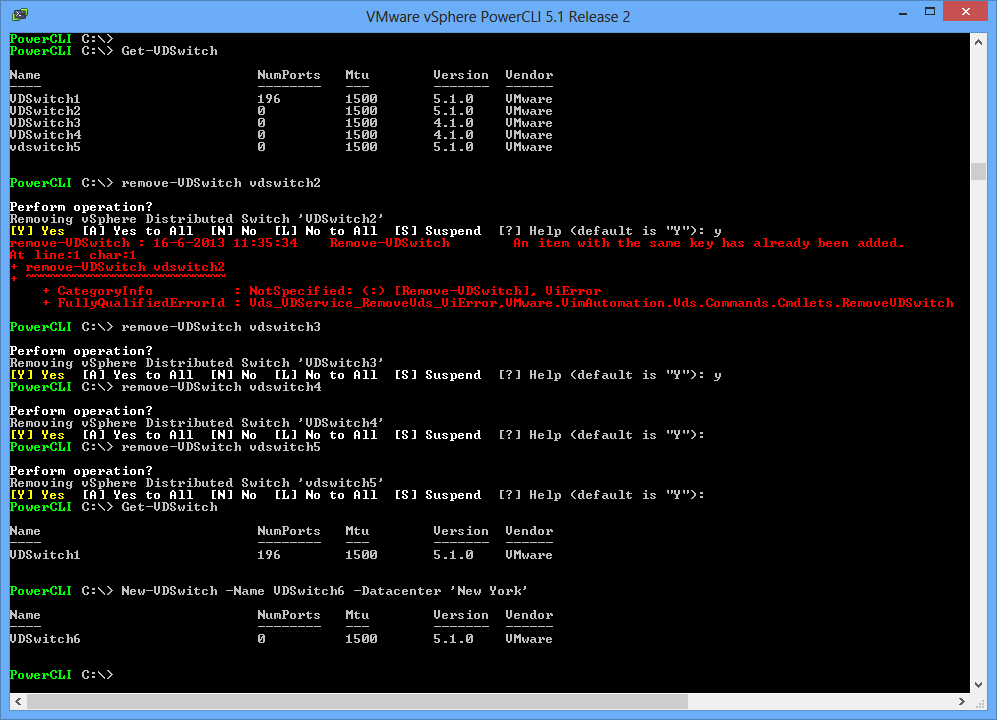This screenshot has height=720, width=997.
Task: Click text "Removing vSphere Distributed Switch 'VDSwitch3'"
Action: coord(196,363)
